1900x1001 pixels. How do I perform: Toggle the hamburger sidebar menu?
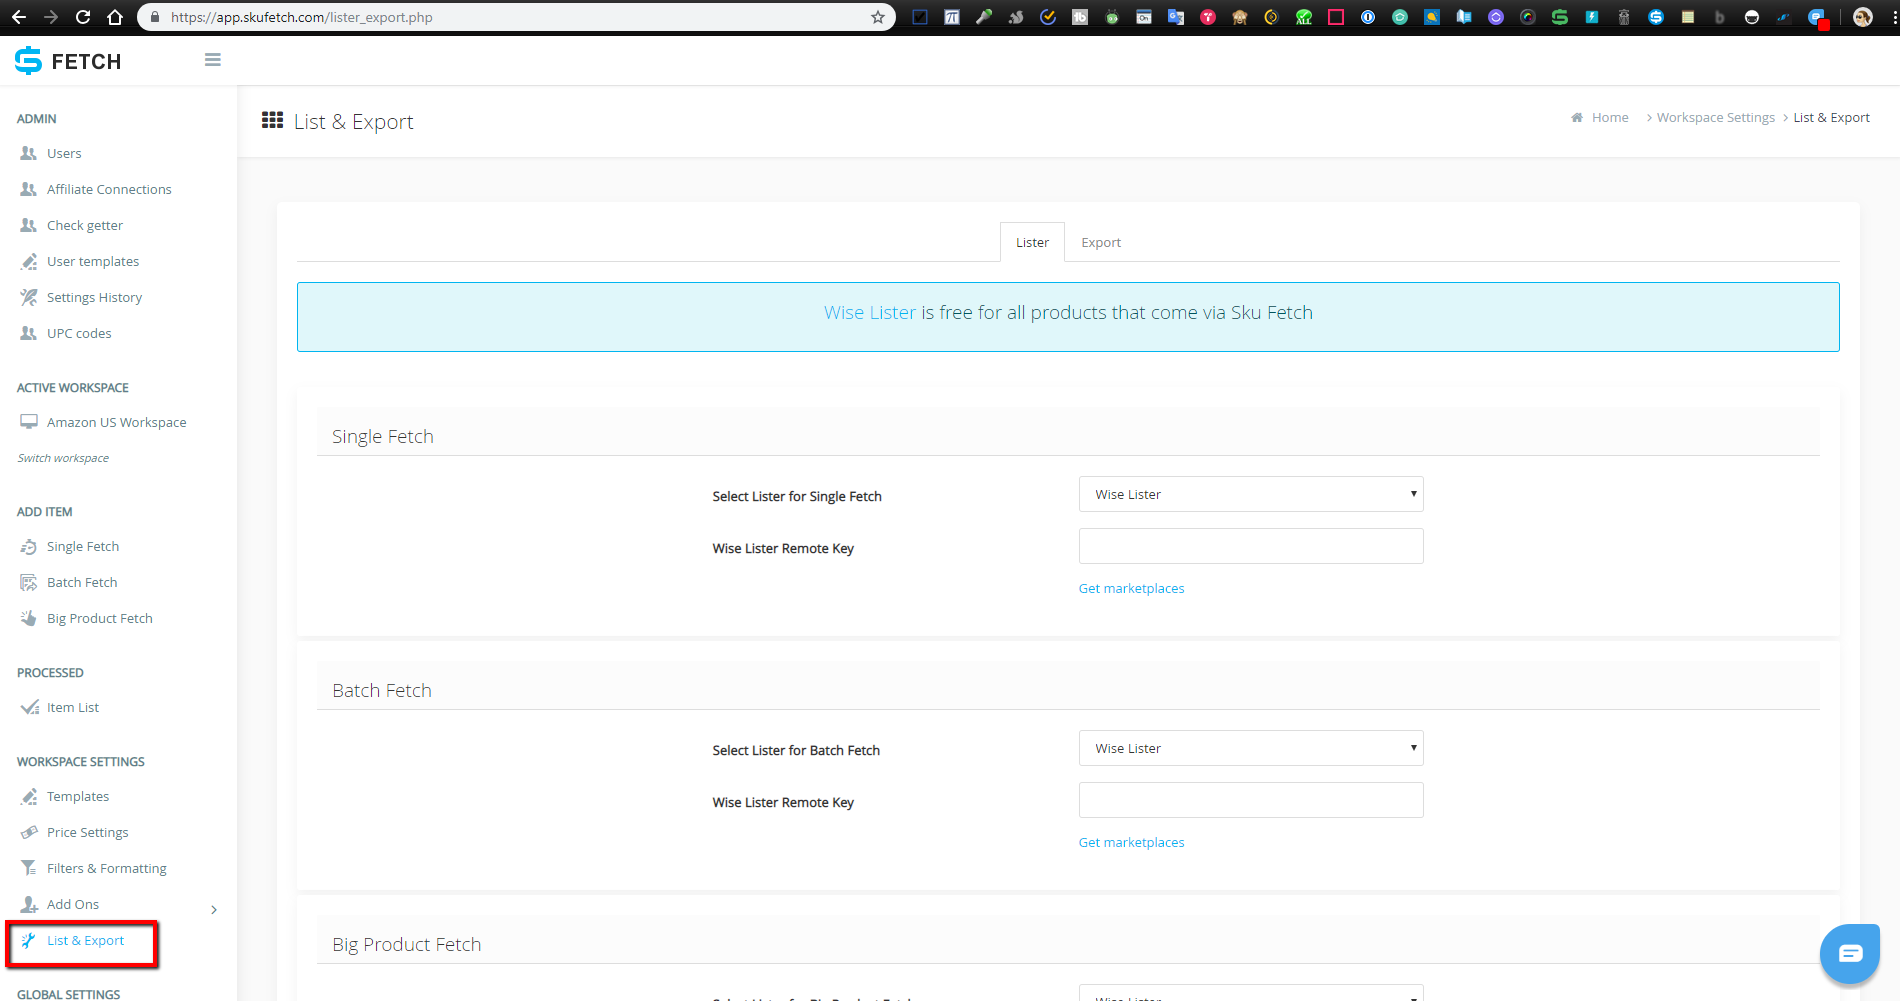click(x=213, y=60)
